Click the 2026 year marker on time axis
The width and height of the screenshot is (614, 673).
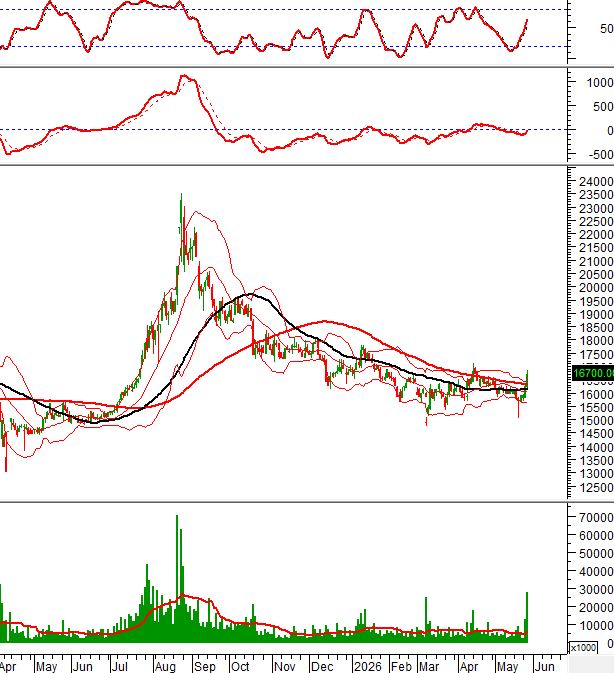pos(368,667)
